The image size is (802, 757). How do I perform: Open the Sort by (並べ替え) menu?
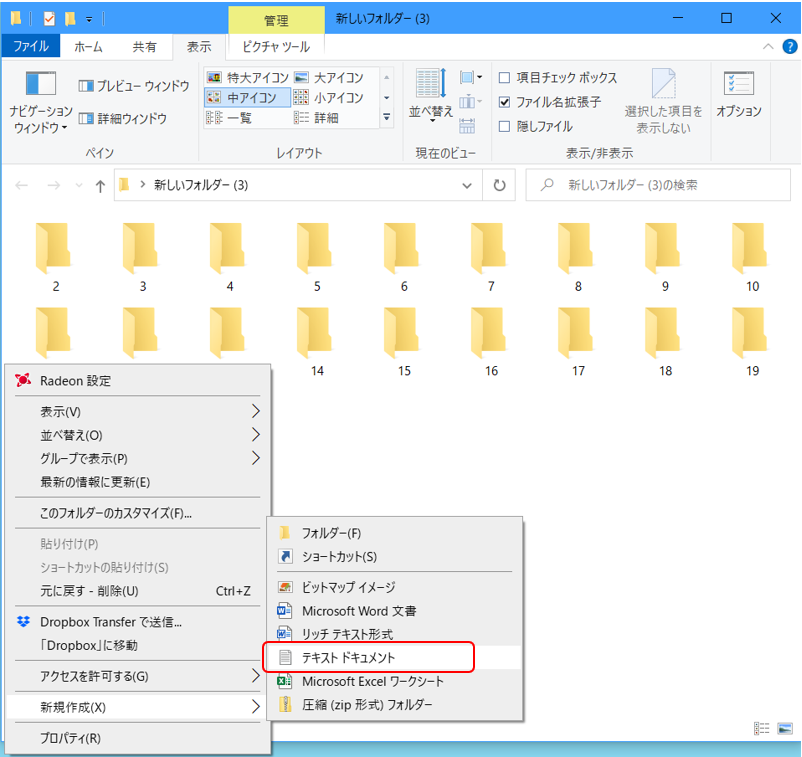[431, 95]
